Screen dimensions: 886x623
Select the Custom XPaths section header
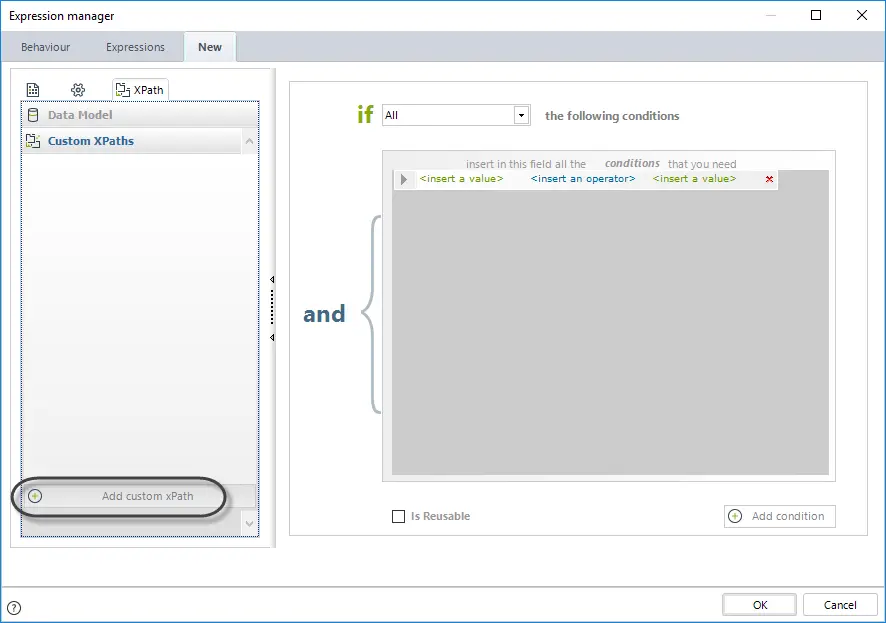click(x=132, y=141)
